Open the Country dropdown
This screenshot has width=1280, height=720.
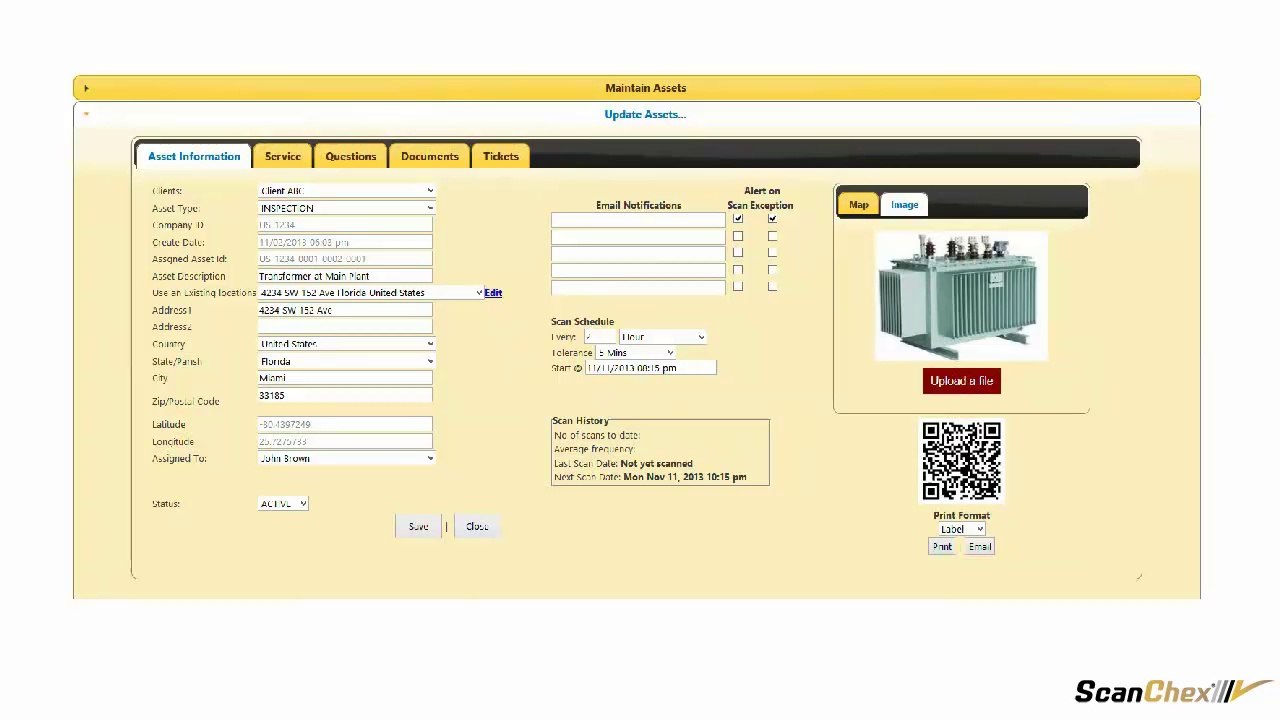[x=346, y=344]
